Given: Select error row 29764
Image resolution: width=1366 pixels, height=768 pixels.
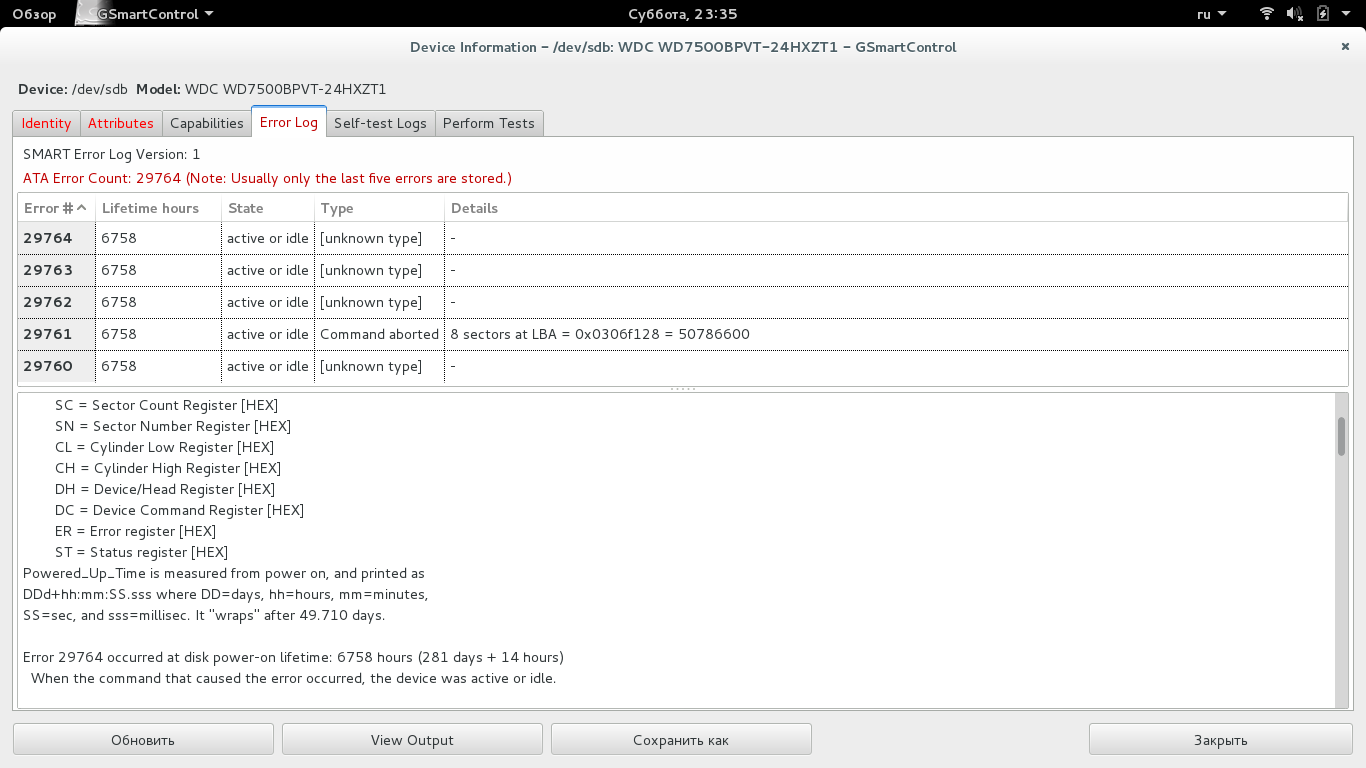Looking at the screenshot, I should coord(683,238).
